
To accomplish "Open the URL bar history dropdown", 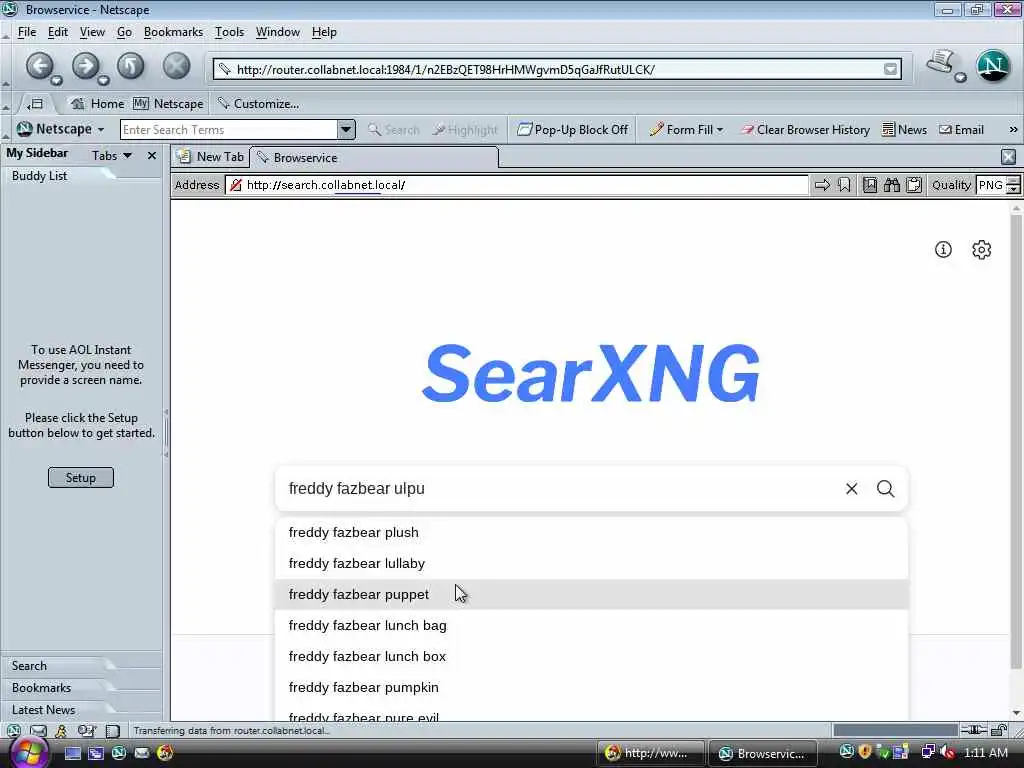I will (x=890, y=69).
